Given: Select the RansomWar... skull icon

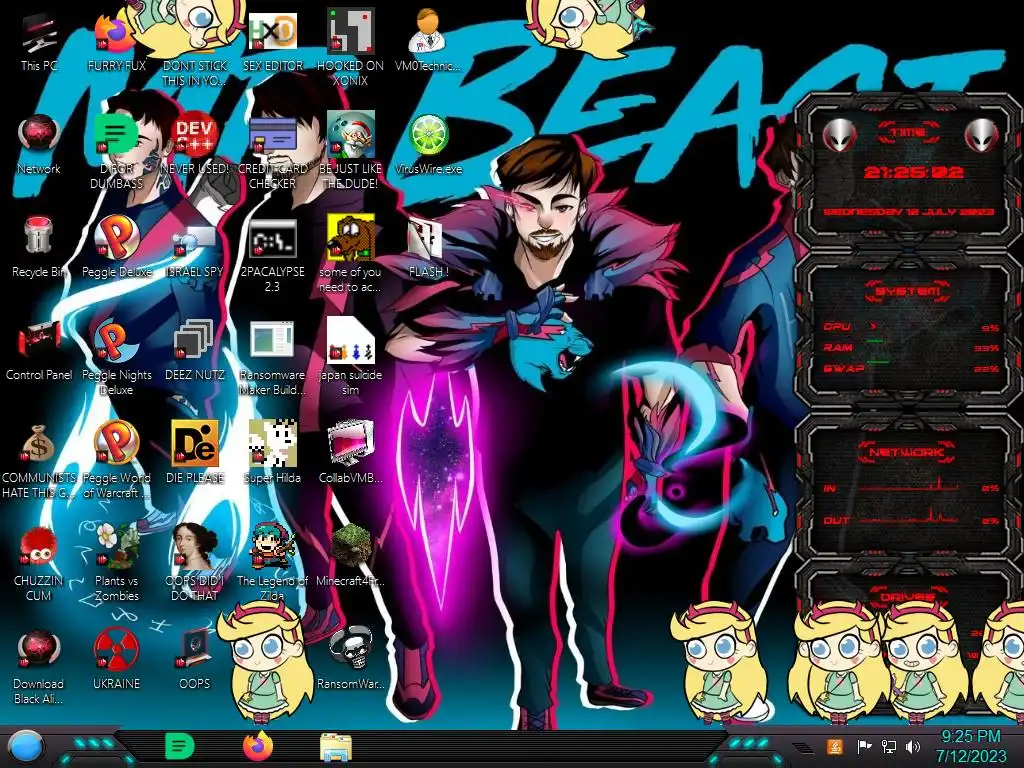Looking at the screenshot, I should (350, 660).
